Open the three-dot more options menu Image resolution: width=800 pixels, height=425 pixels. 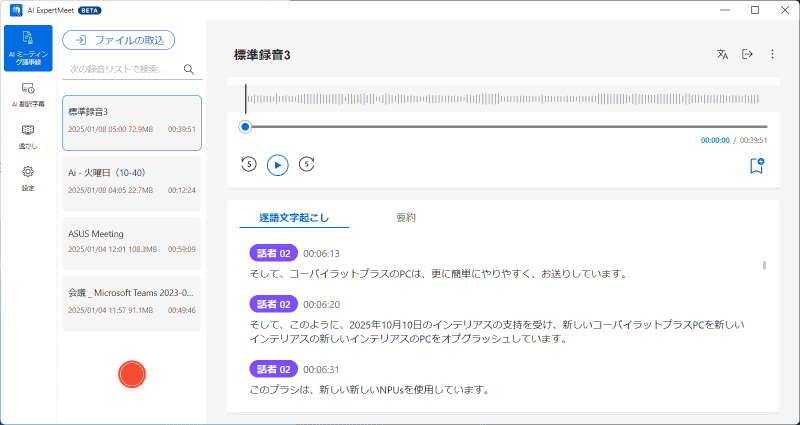[x=772, y=54]
